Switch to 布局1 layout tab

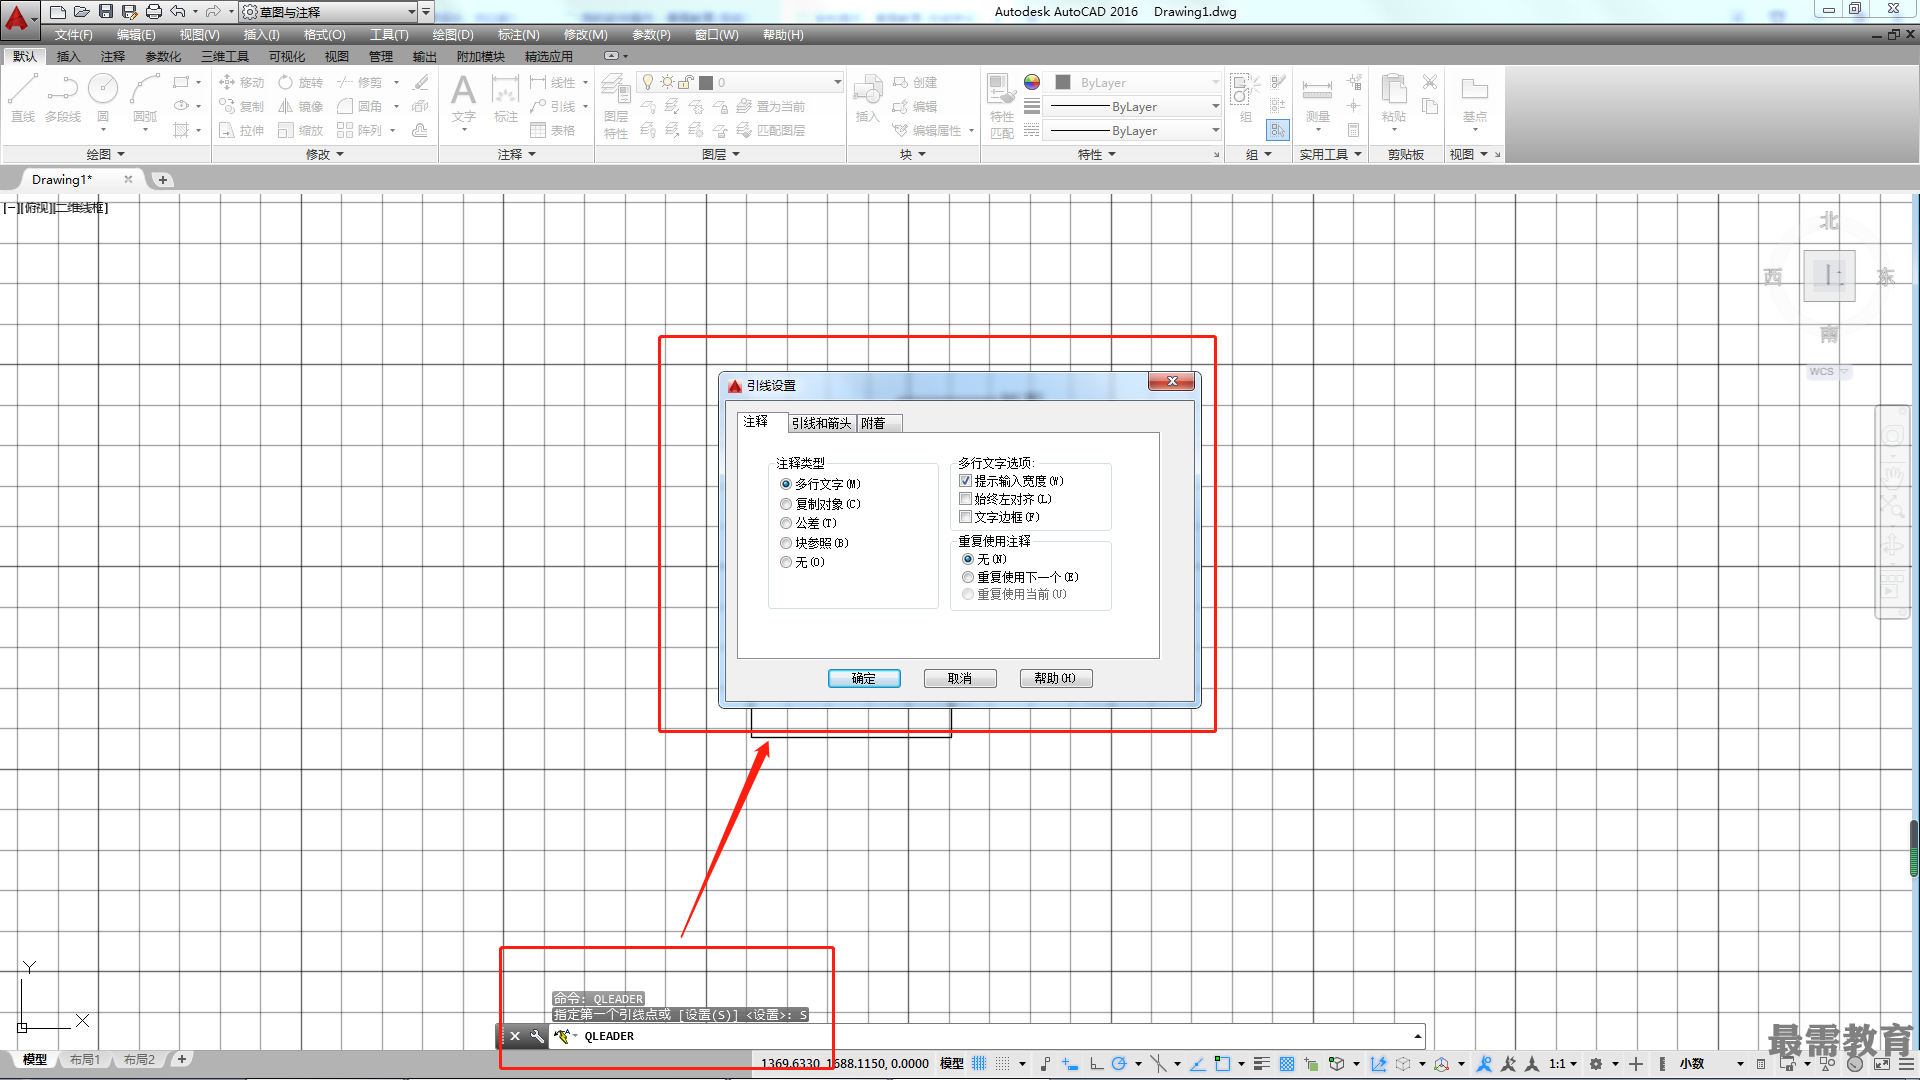(85, 1059)
